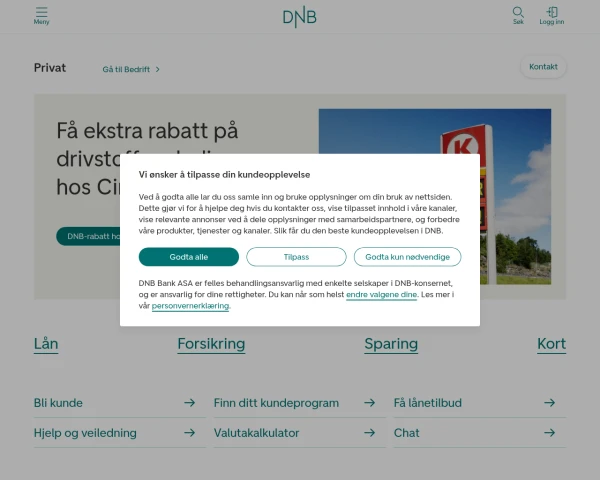Click arrow next to Hjelp og veiledning
600x480 pixels.
[x=189, y=433]
